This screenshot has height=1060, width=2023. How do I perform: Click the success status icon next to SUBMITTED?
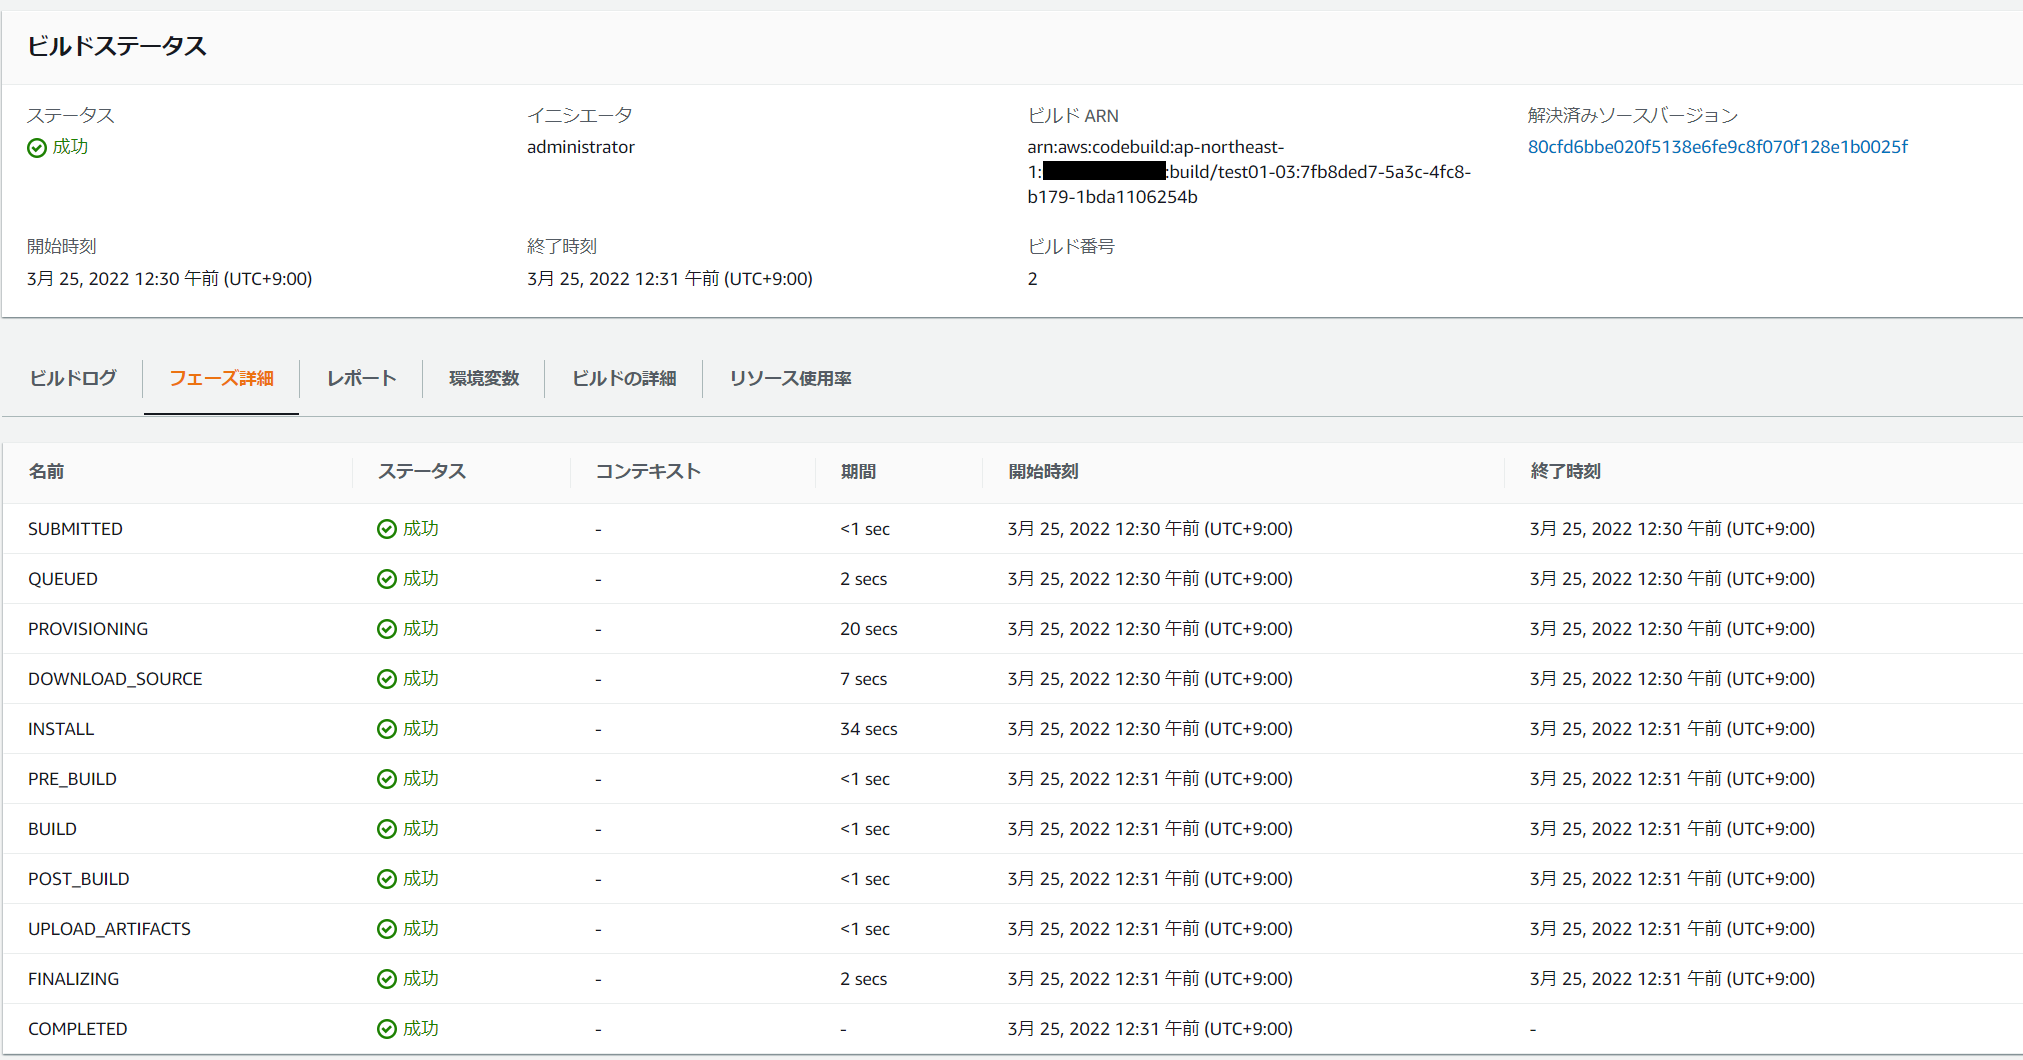[386, 528]
